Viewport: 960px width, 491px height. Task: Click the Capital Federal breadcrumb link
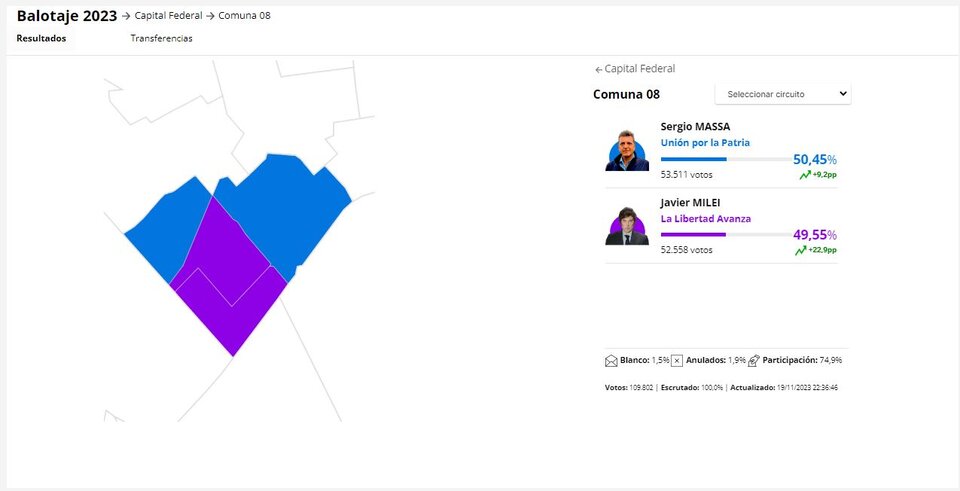point(168,16)
